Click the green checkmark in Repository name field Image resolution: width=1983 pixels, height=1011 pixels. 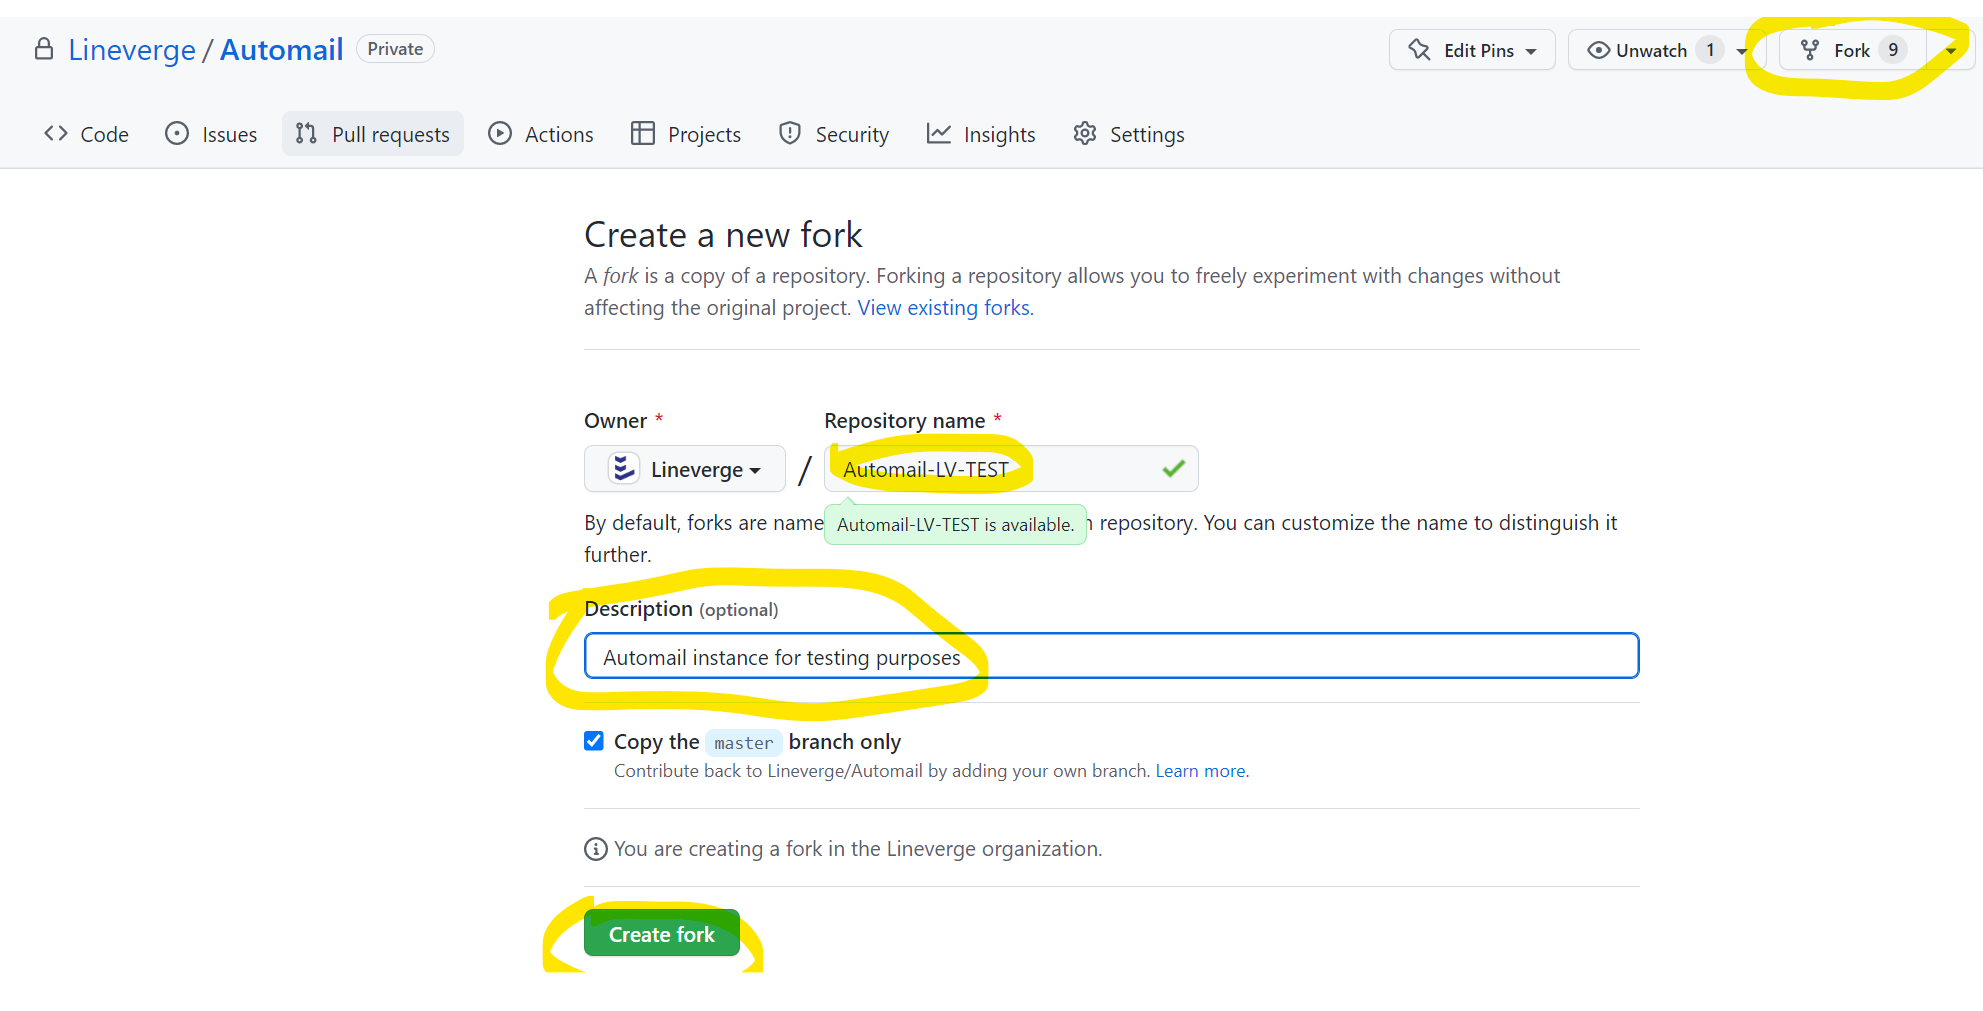pos(1172,468)
